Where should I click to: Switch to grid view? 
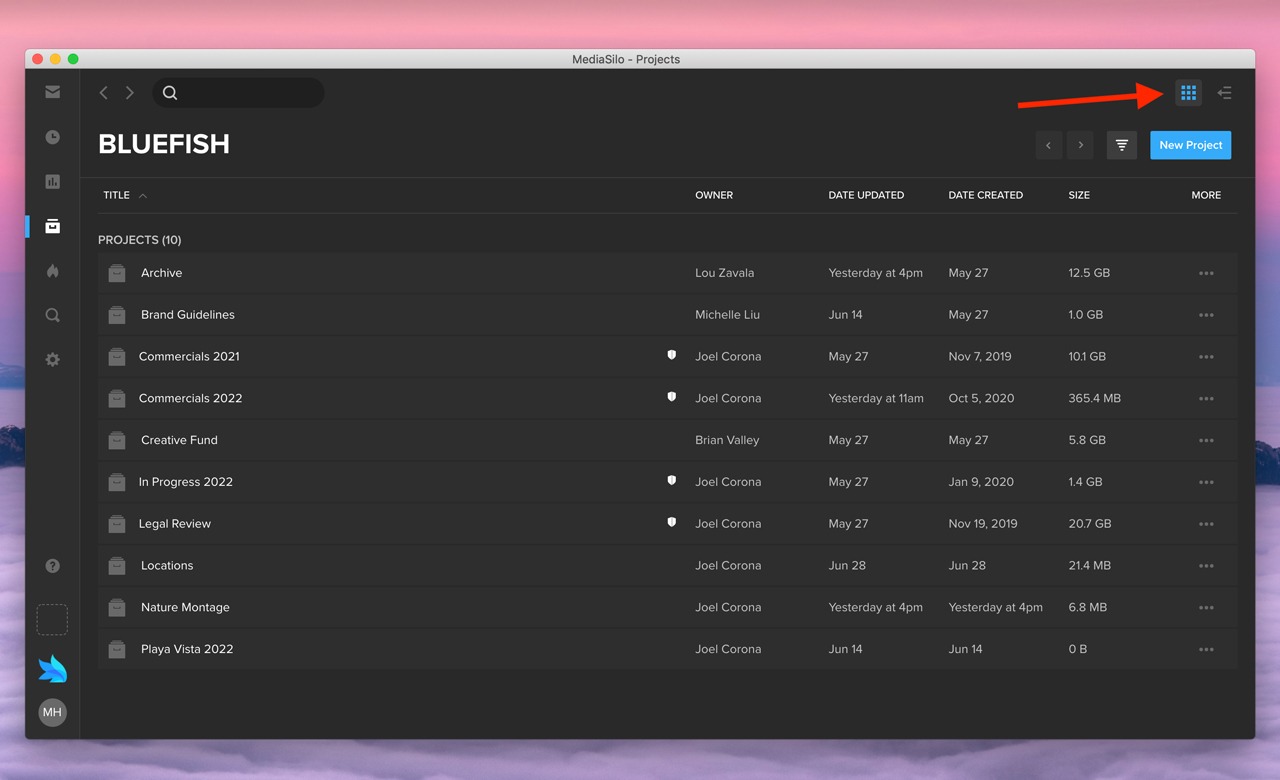tap(1188, 93)
